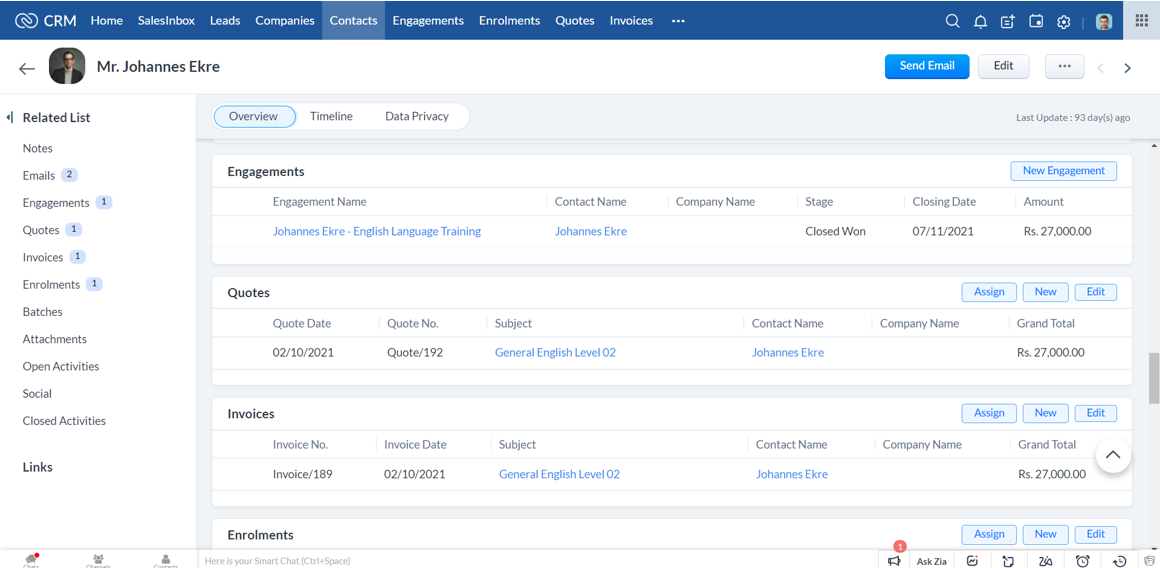Click the CRM logo icon
Viewport: 1160px width, 568px height.
tap(27, 21)
